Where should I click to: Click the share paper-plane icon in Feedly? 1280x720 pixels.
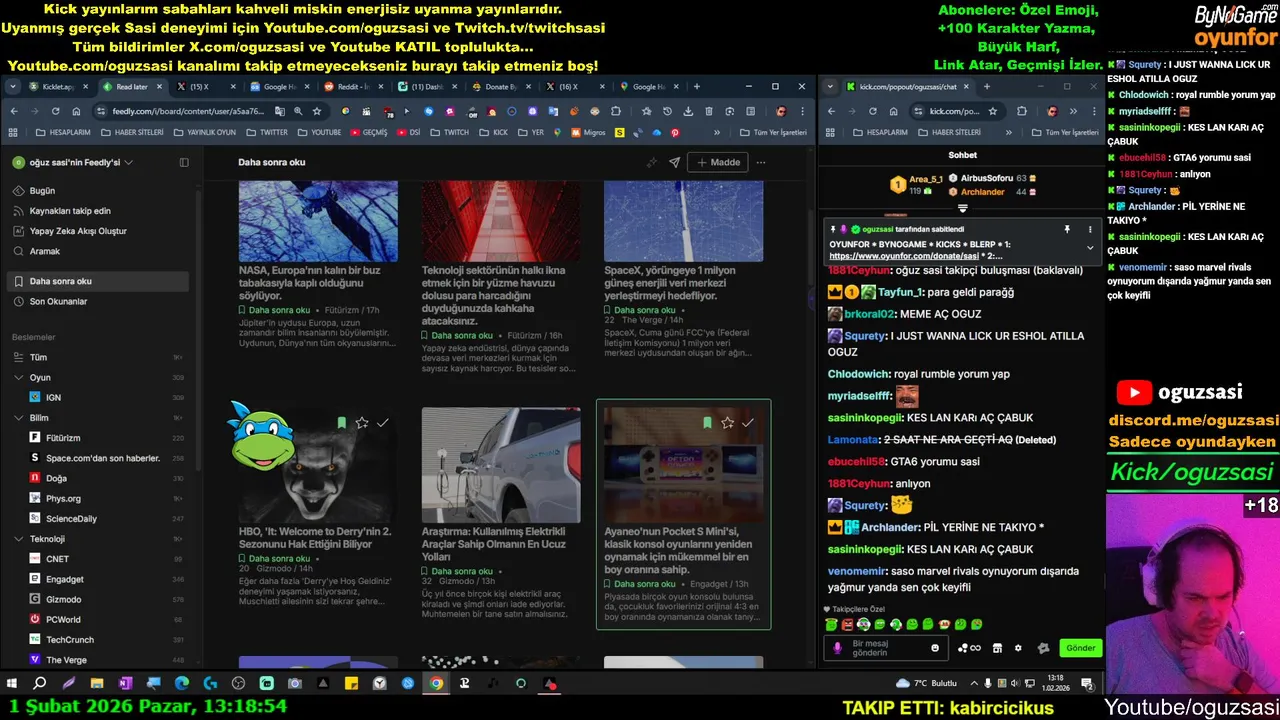[x=675, y=162]
